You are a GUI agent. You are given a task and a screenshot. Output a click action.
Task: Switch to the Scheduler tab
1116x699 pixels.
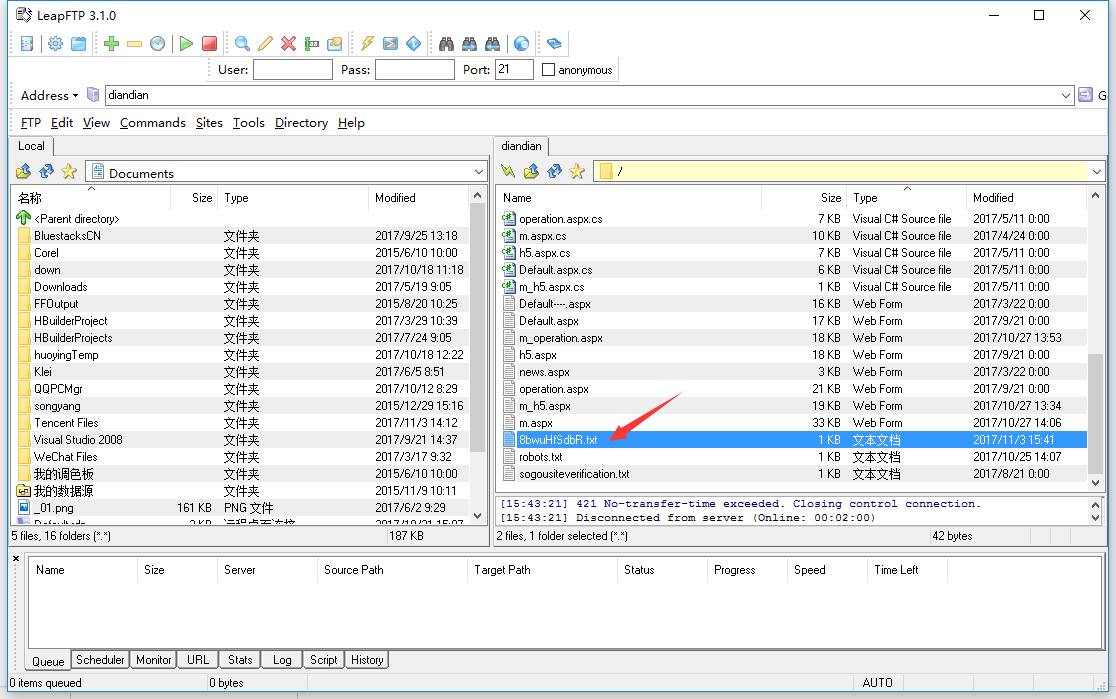101,660
